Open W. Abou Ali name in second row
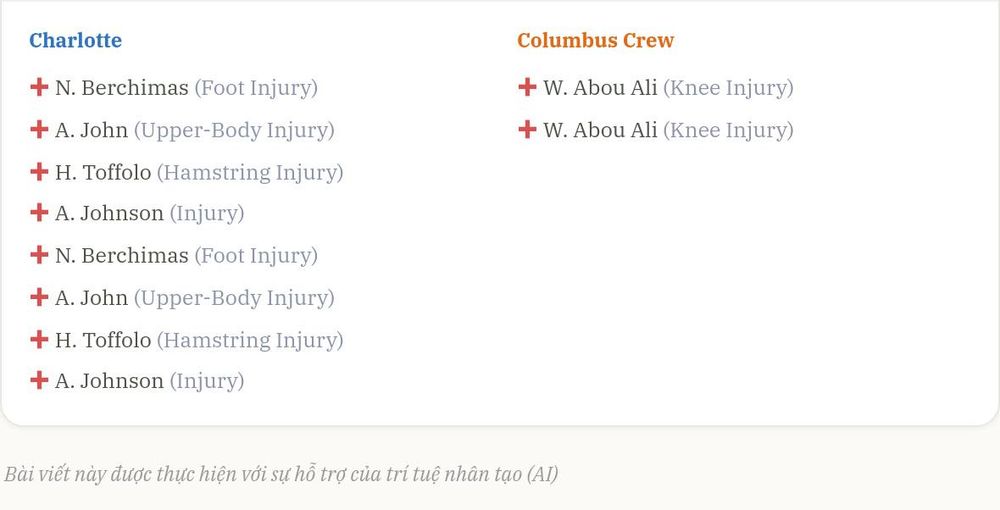This screenshot has height=510, width=1000. pos(600,130)
